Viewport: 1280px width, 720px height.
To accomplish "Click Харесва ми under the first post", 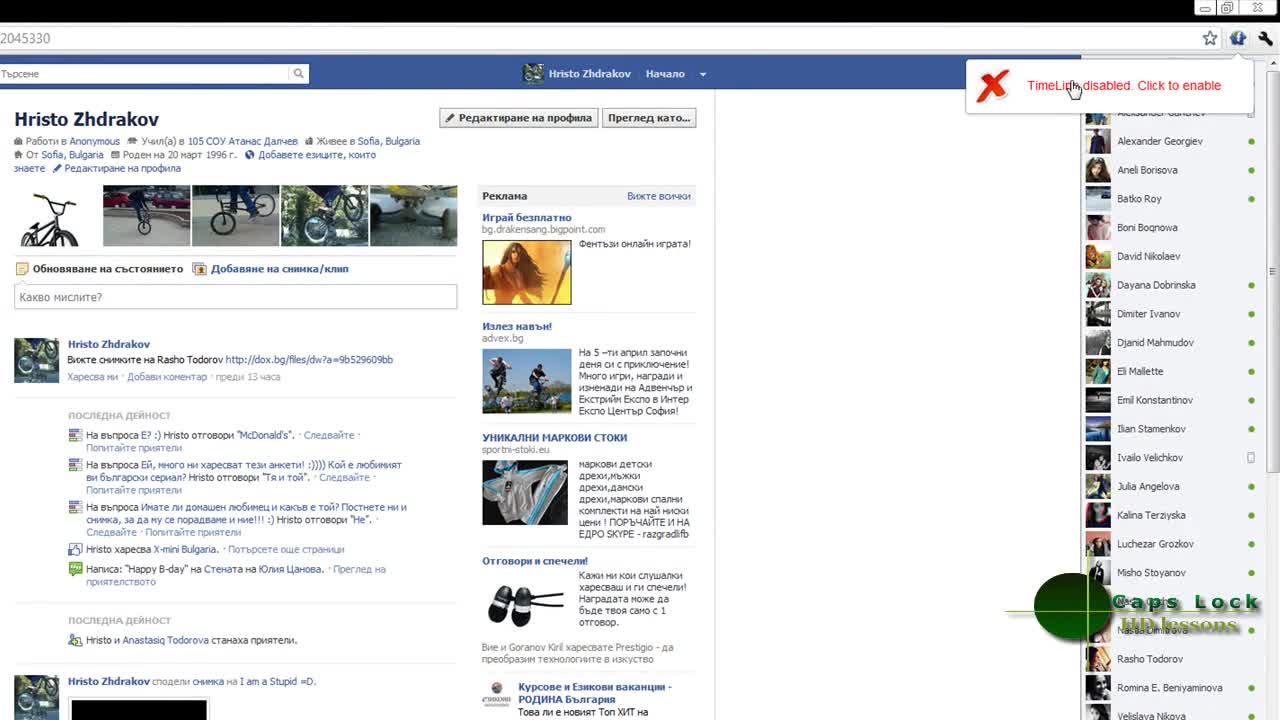I will pyautogui.click(x=92, y=377).
